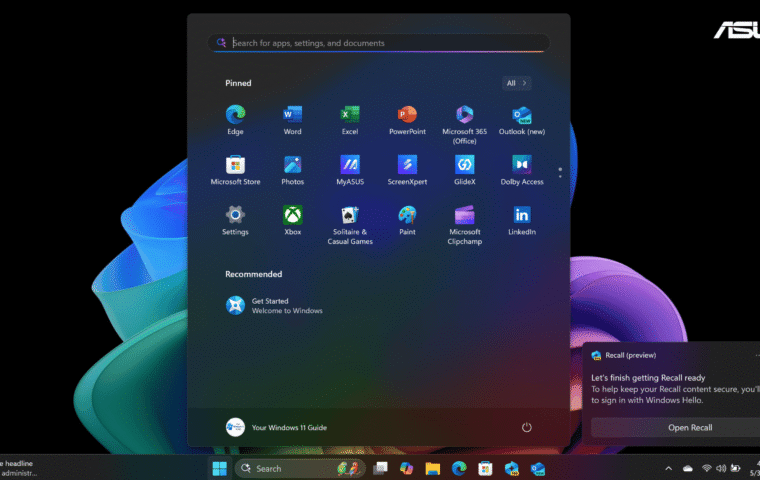The height and width of the screenshot is (480, 760).
Task: Launch the ScreenXpert app
Action: tap(407, 170)
